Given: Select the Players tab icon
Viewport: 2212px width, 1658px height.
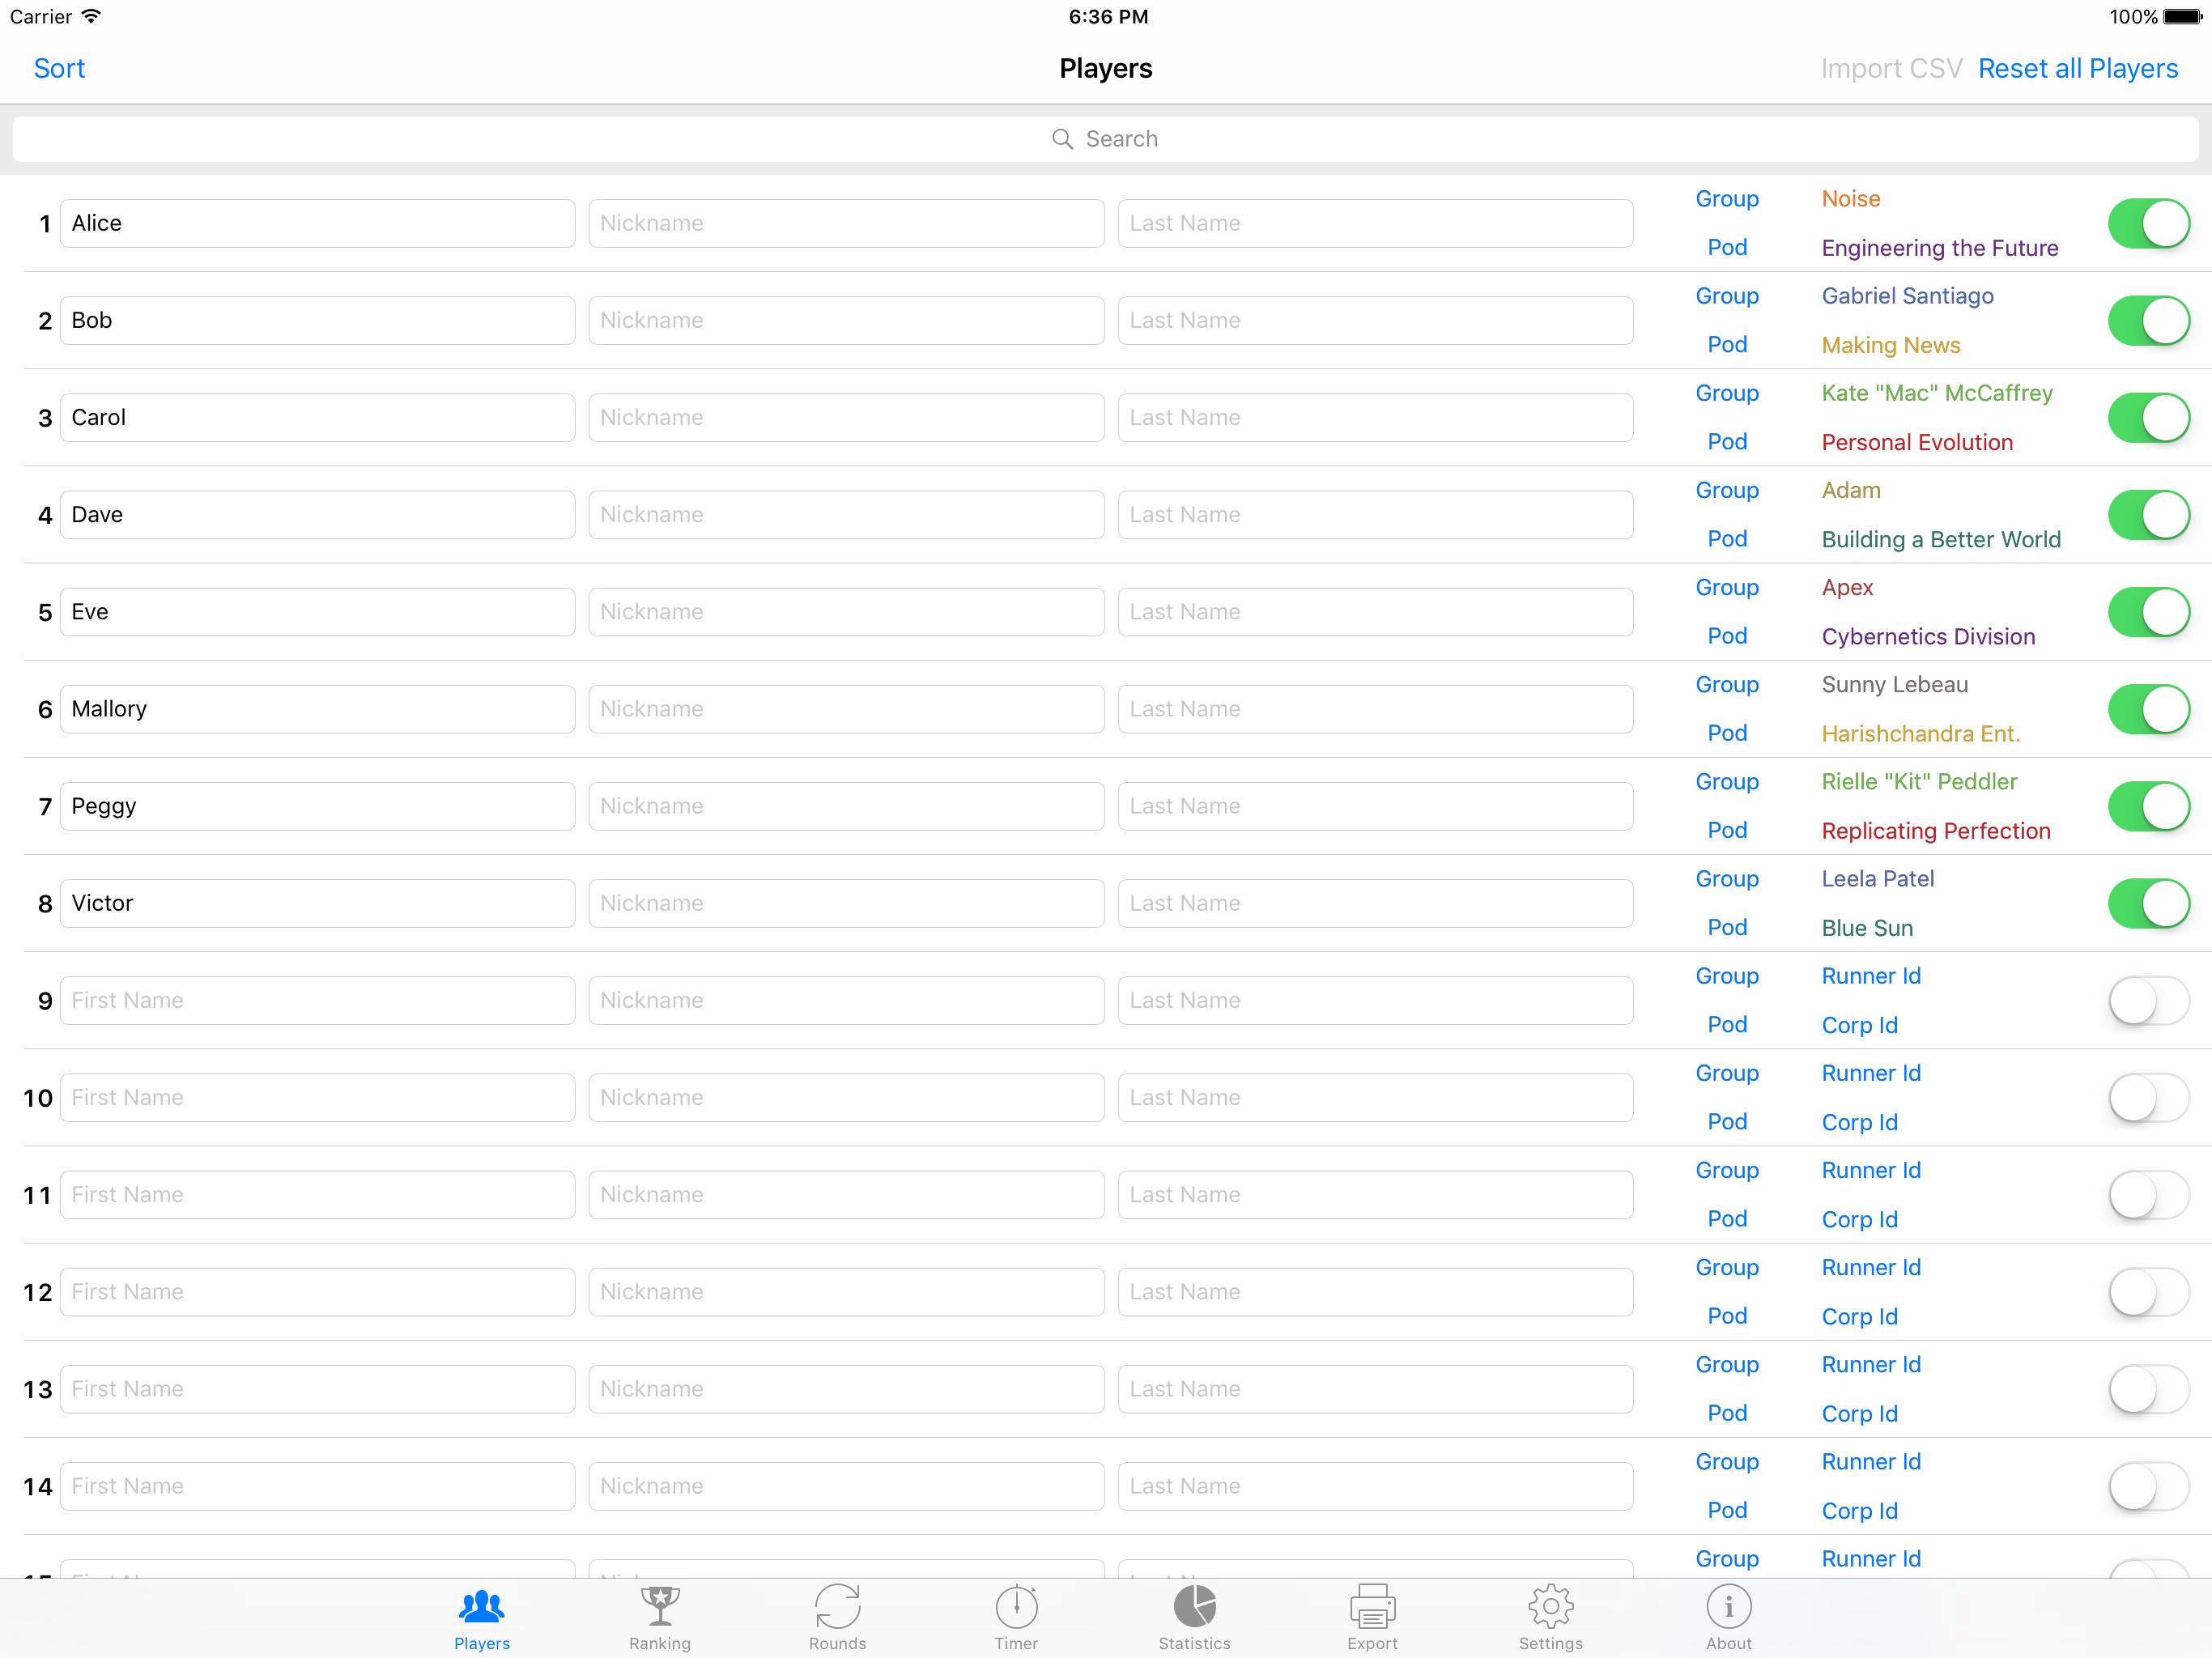Looking at the screenshot, I should tap(482, 1616).
